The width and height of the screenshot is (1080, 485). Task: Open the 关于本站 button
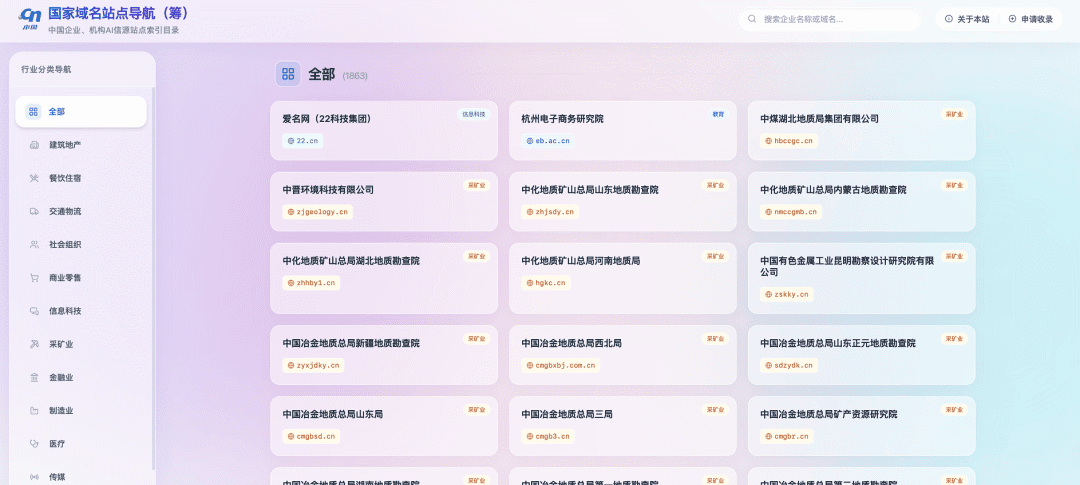pos(967,19)
